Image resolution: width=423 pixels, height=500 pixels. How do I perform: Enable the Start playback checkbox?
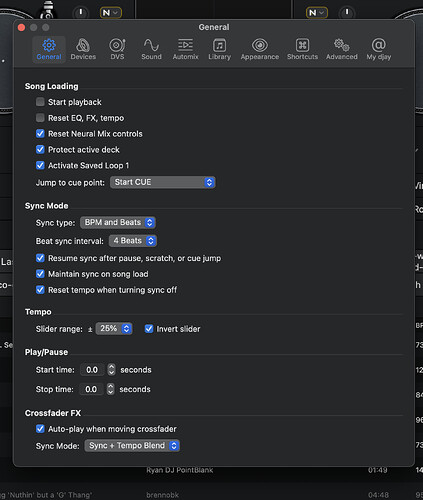pyautogui.click(x=40, y=102)
